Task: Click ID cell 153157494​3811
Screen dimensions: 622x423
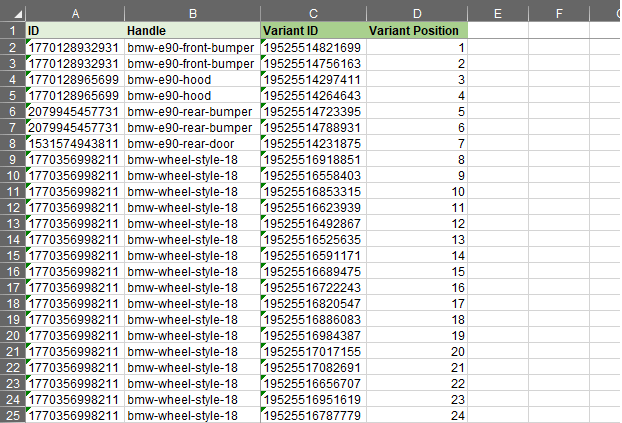Action: pos(75,143)
